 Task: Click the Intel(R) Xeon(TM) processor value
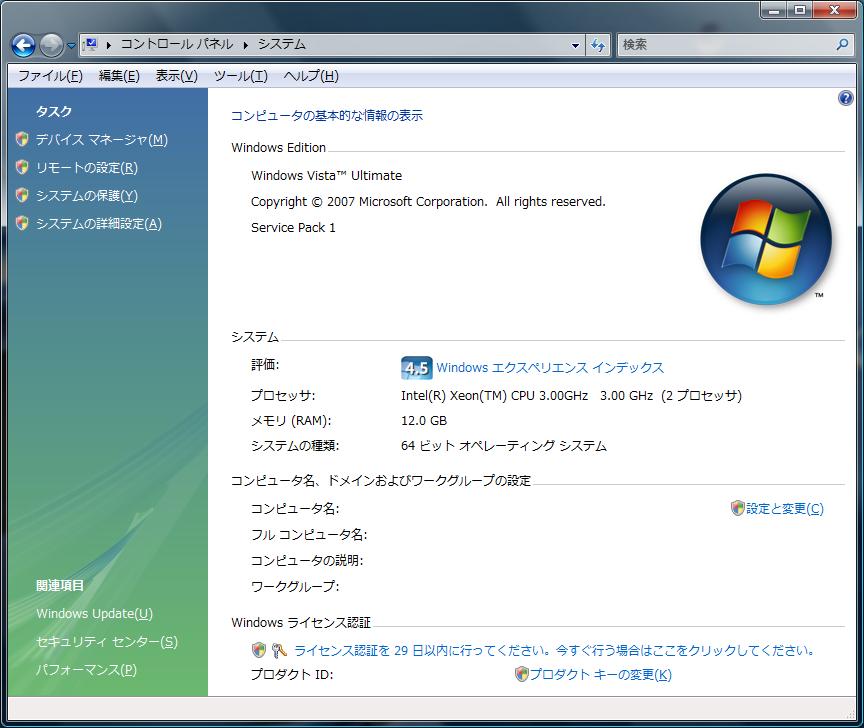pyautogui.click(x=571, y=396)
